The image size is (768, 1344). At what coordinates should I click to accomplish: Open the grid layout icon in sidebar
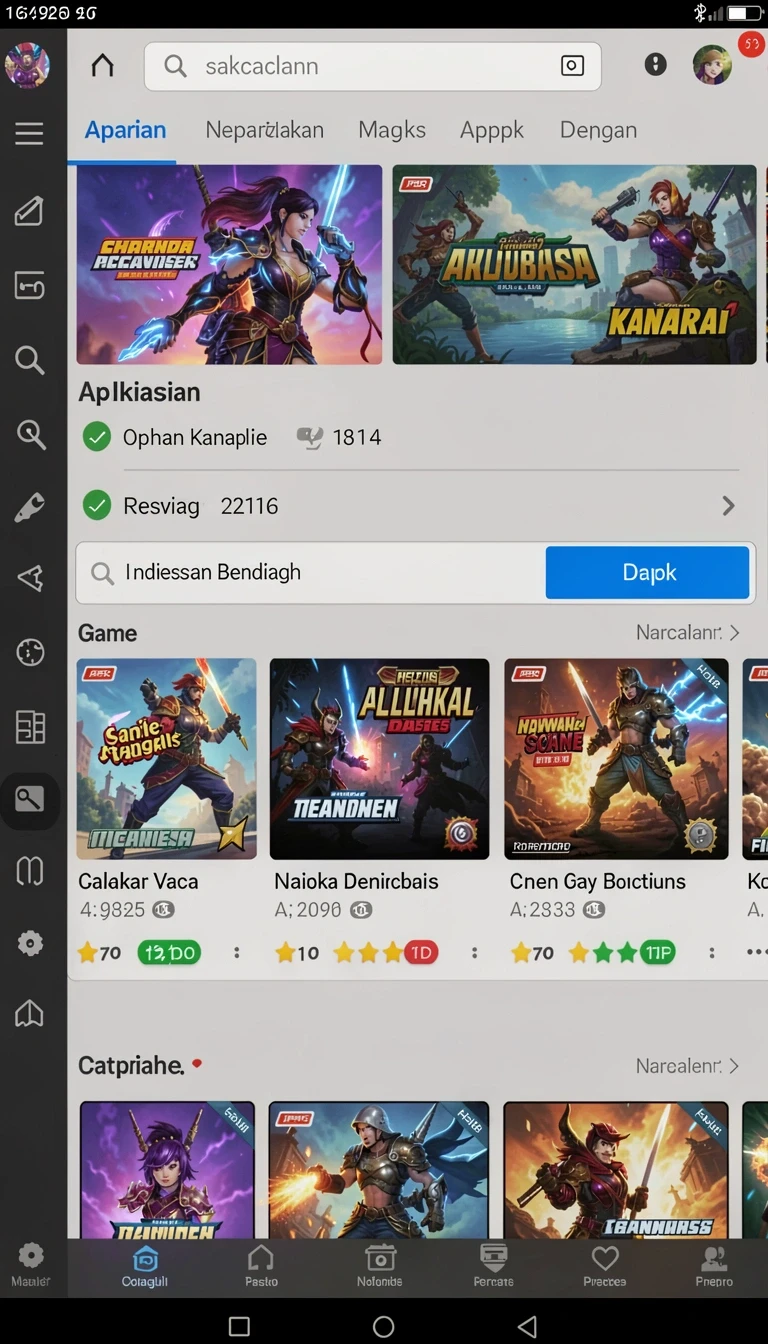[x=30, y=727]
